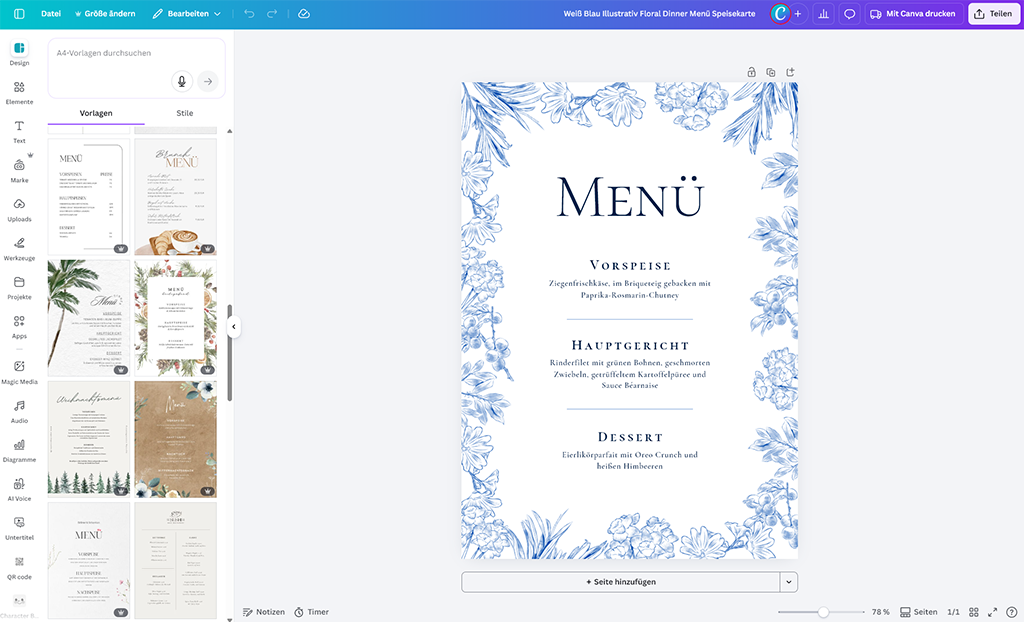Select the MENÜ heading on canvas
Viewport: 1024px width, 622px height.
[x=630, y=197]
